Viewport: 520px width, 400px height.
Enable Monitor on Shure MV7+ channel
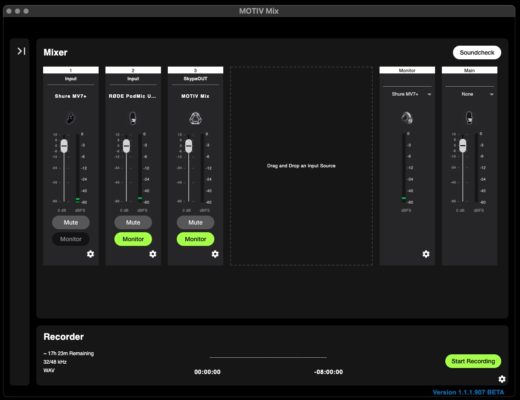click(71, 239)
